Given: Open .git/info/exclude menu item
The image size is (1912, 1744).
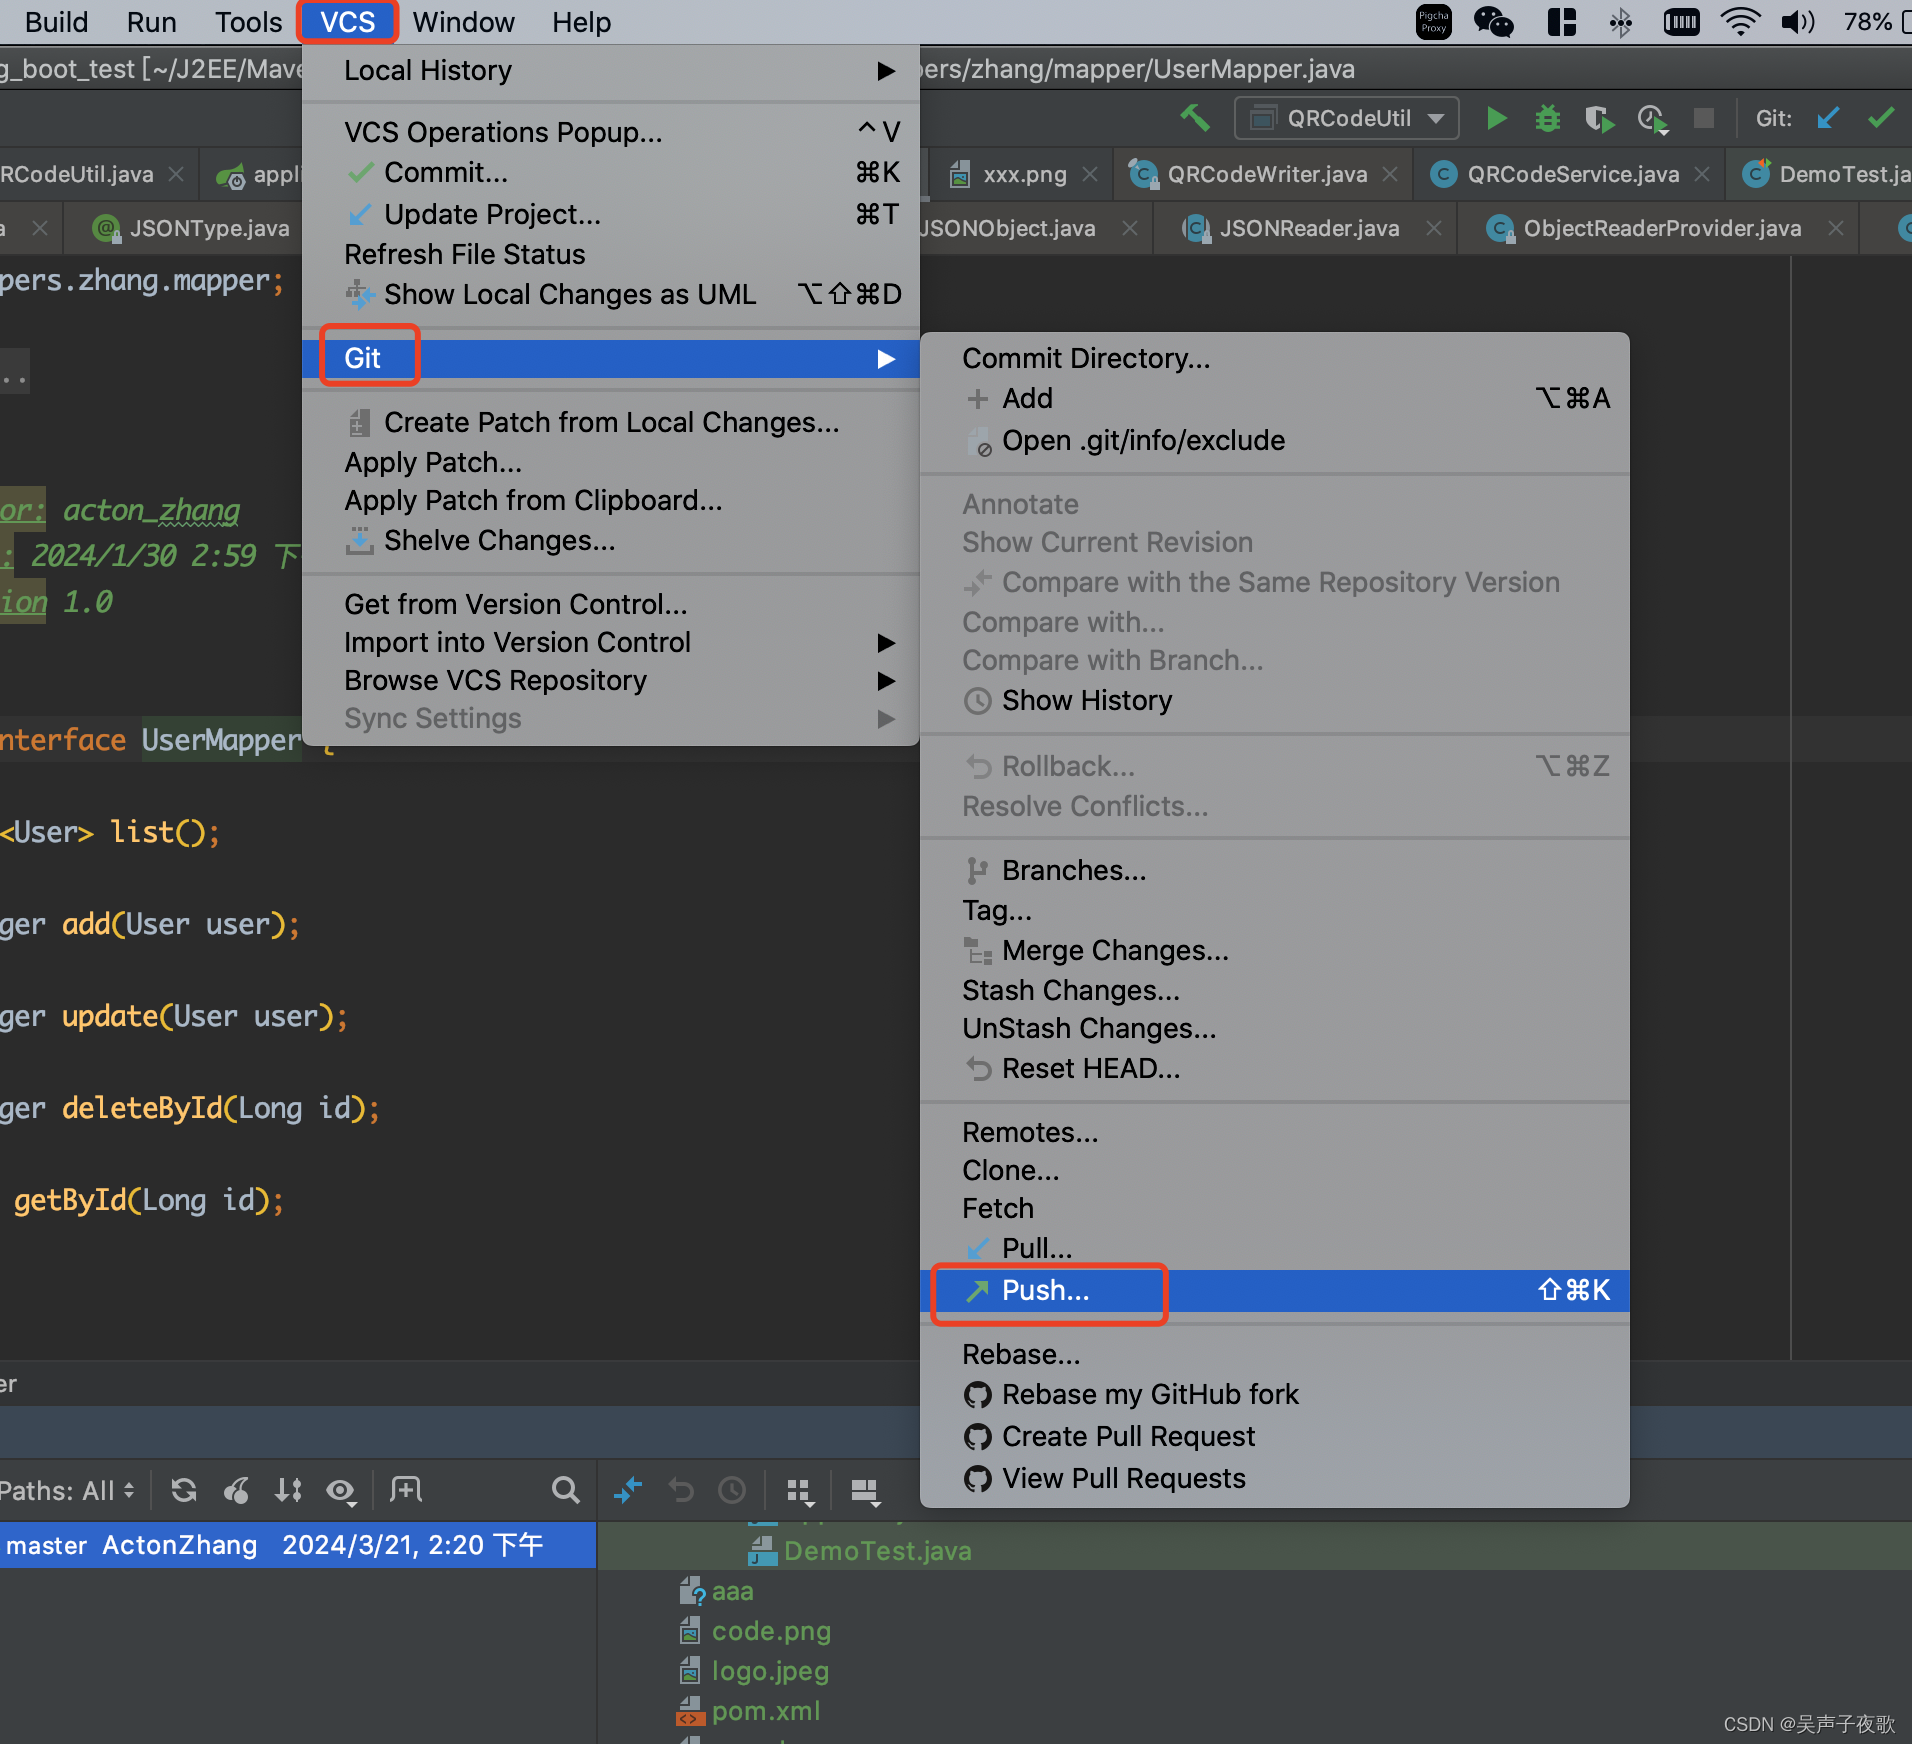Looking at the screenshot, I should pyautogui.click(x=1274, y=440).
